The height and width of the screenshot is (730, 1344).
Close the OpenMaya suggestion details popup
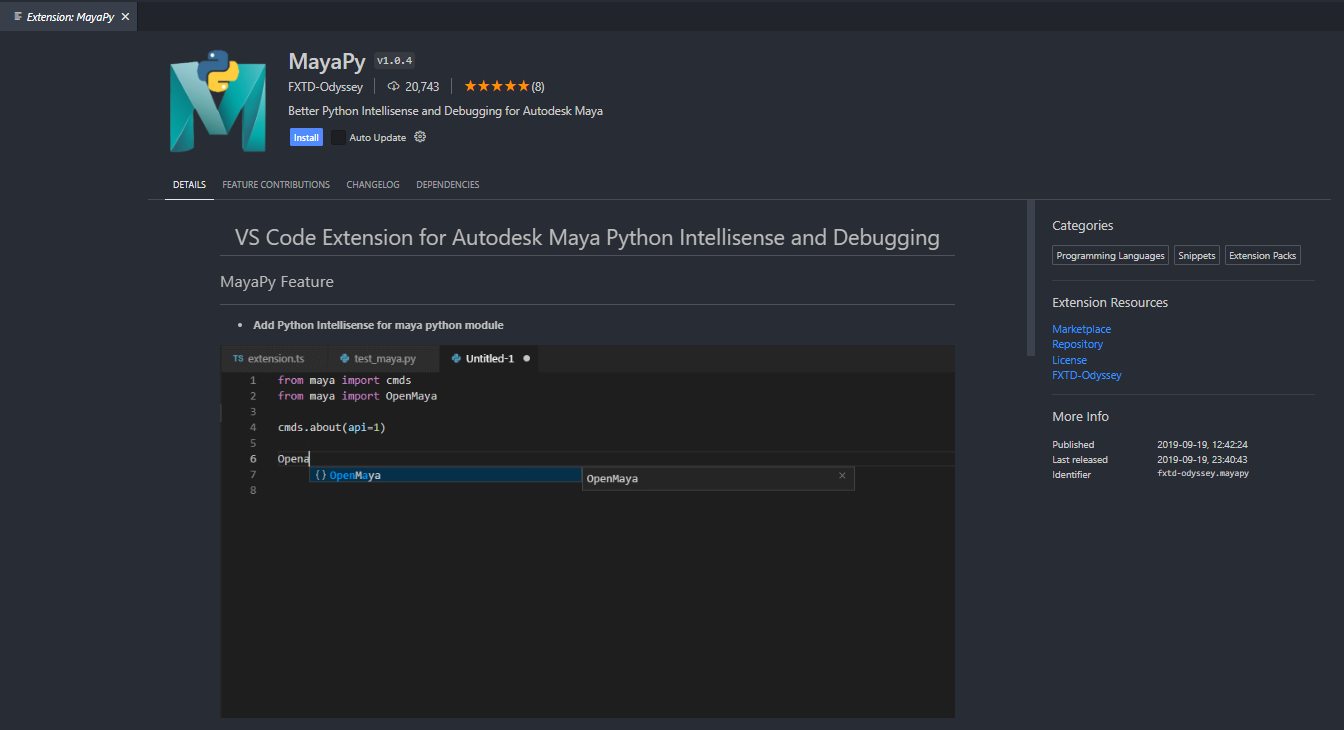pos(842,476)
